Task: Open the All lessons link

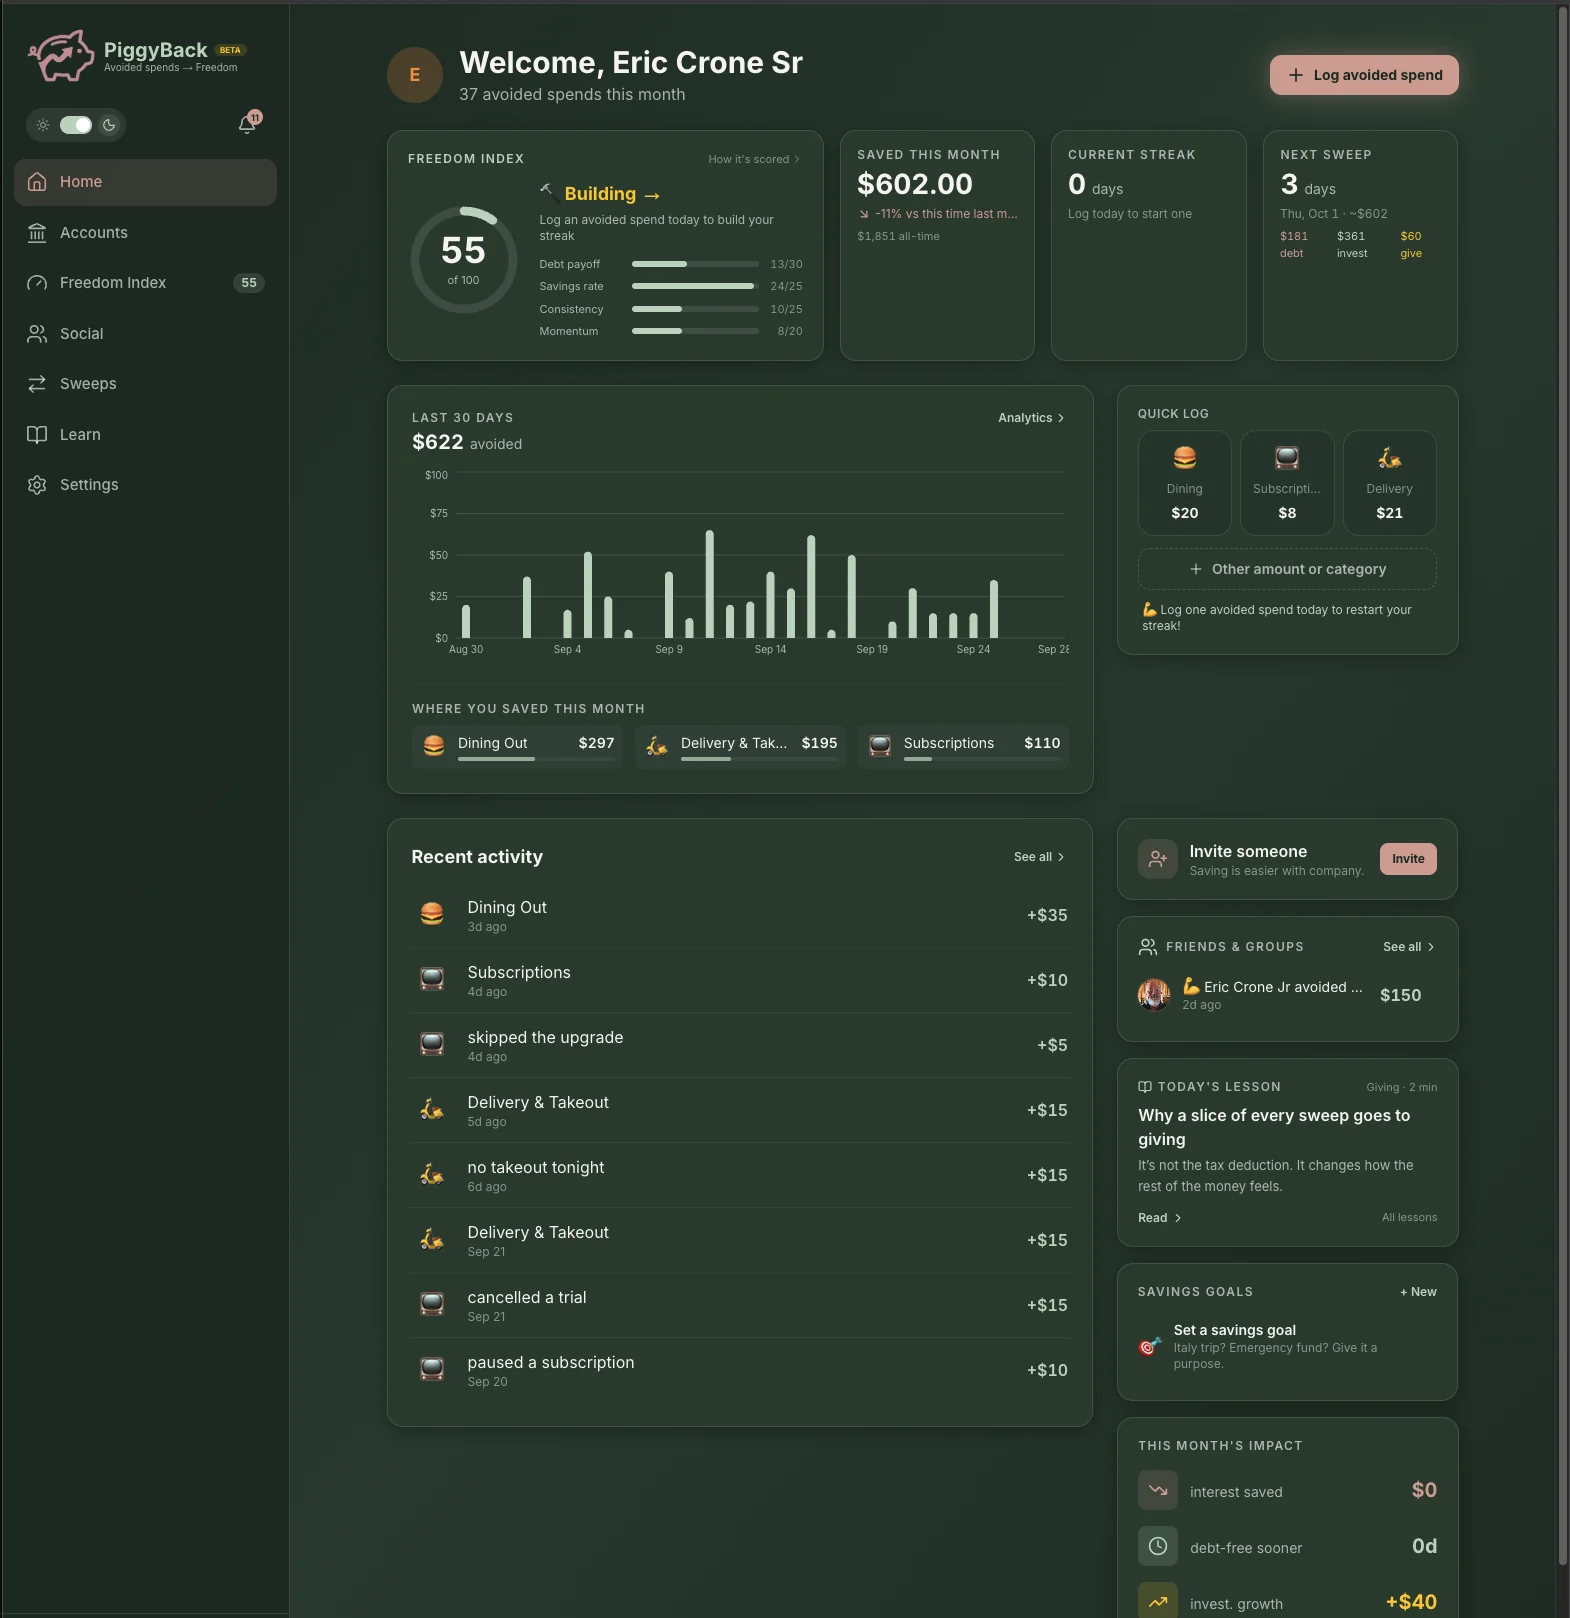Action: coord(1409,1218)
